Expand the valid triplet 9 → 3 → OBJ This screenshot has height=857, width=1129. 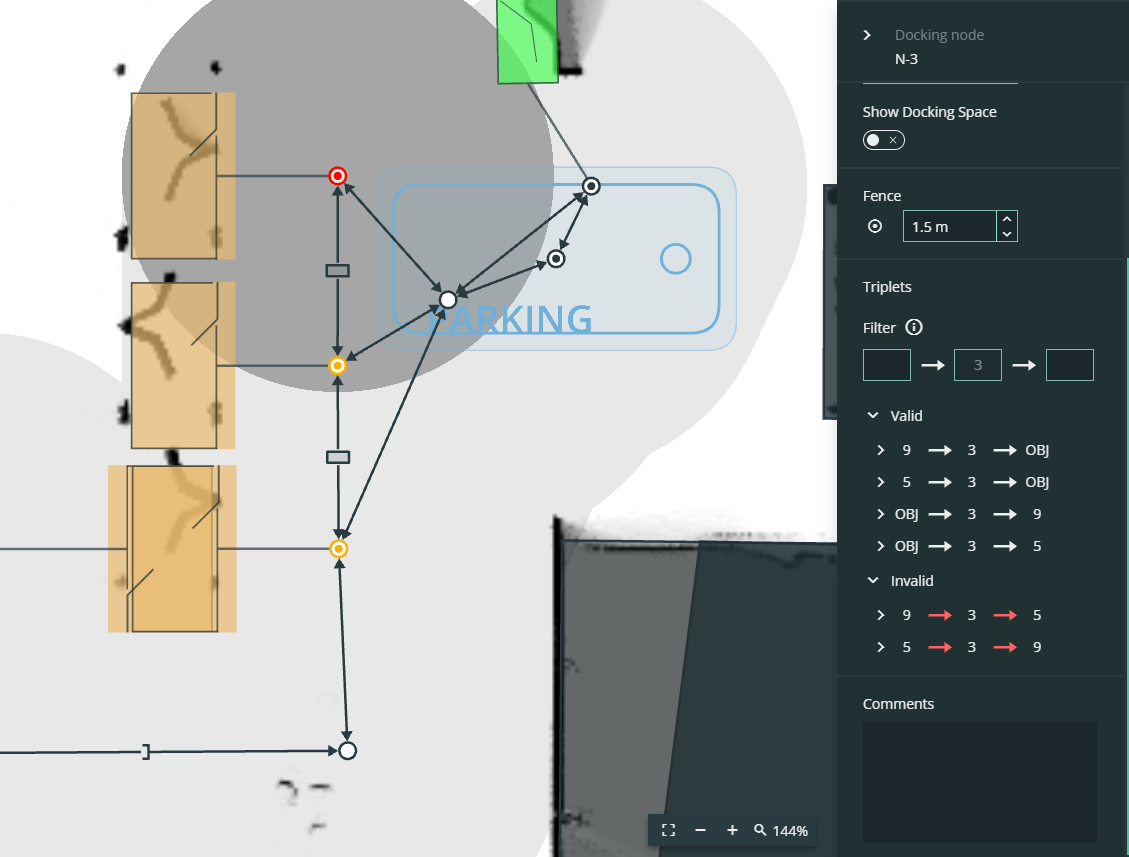pos(881,450)
